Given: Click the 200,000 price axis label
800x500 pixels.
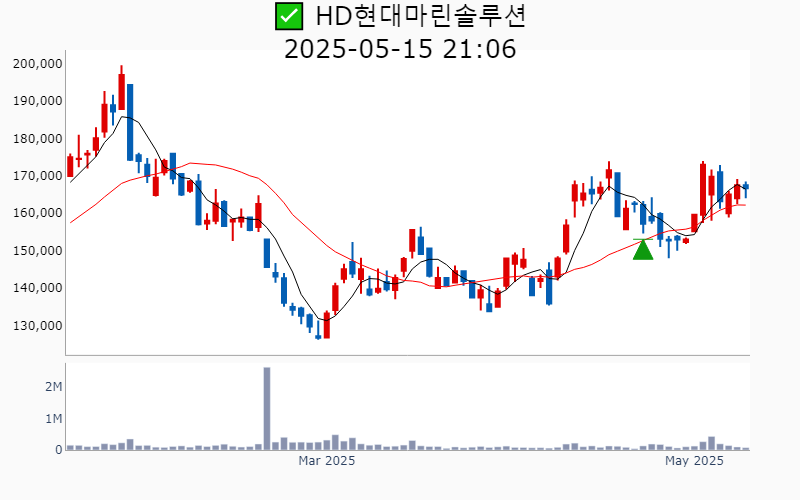Looking at the screenshot, I should click(x=38, y=64).
